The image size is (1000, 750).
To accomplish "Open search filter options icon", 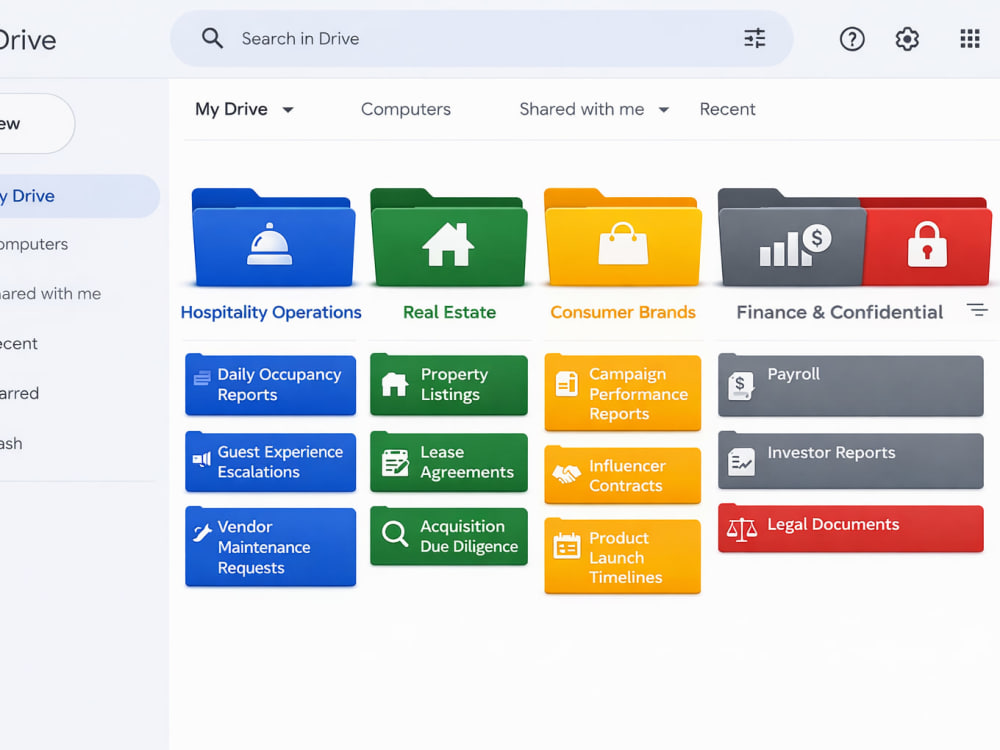I will (754, 38).
